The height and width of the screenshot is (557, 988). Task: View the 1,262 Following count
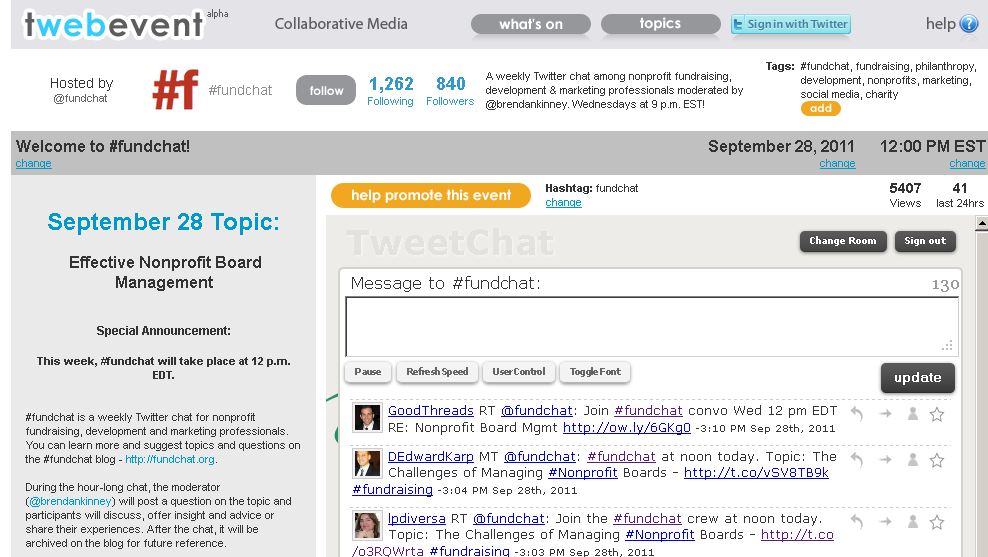391,91
